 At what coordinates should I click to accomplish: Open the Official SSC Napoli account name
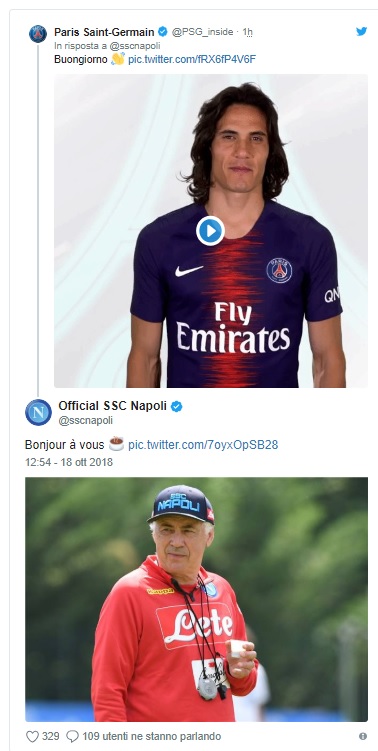click(x=113, y=406)
